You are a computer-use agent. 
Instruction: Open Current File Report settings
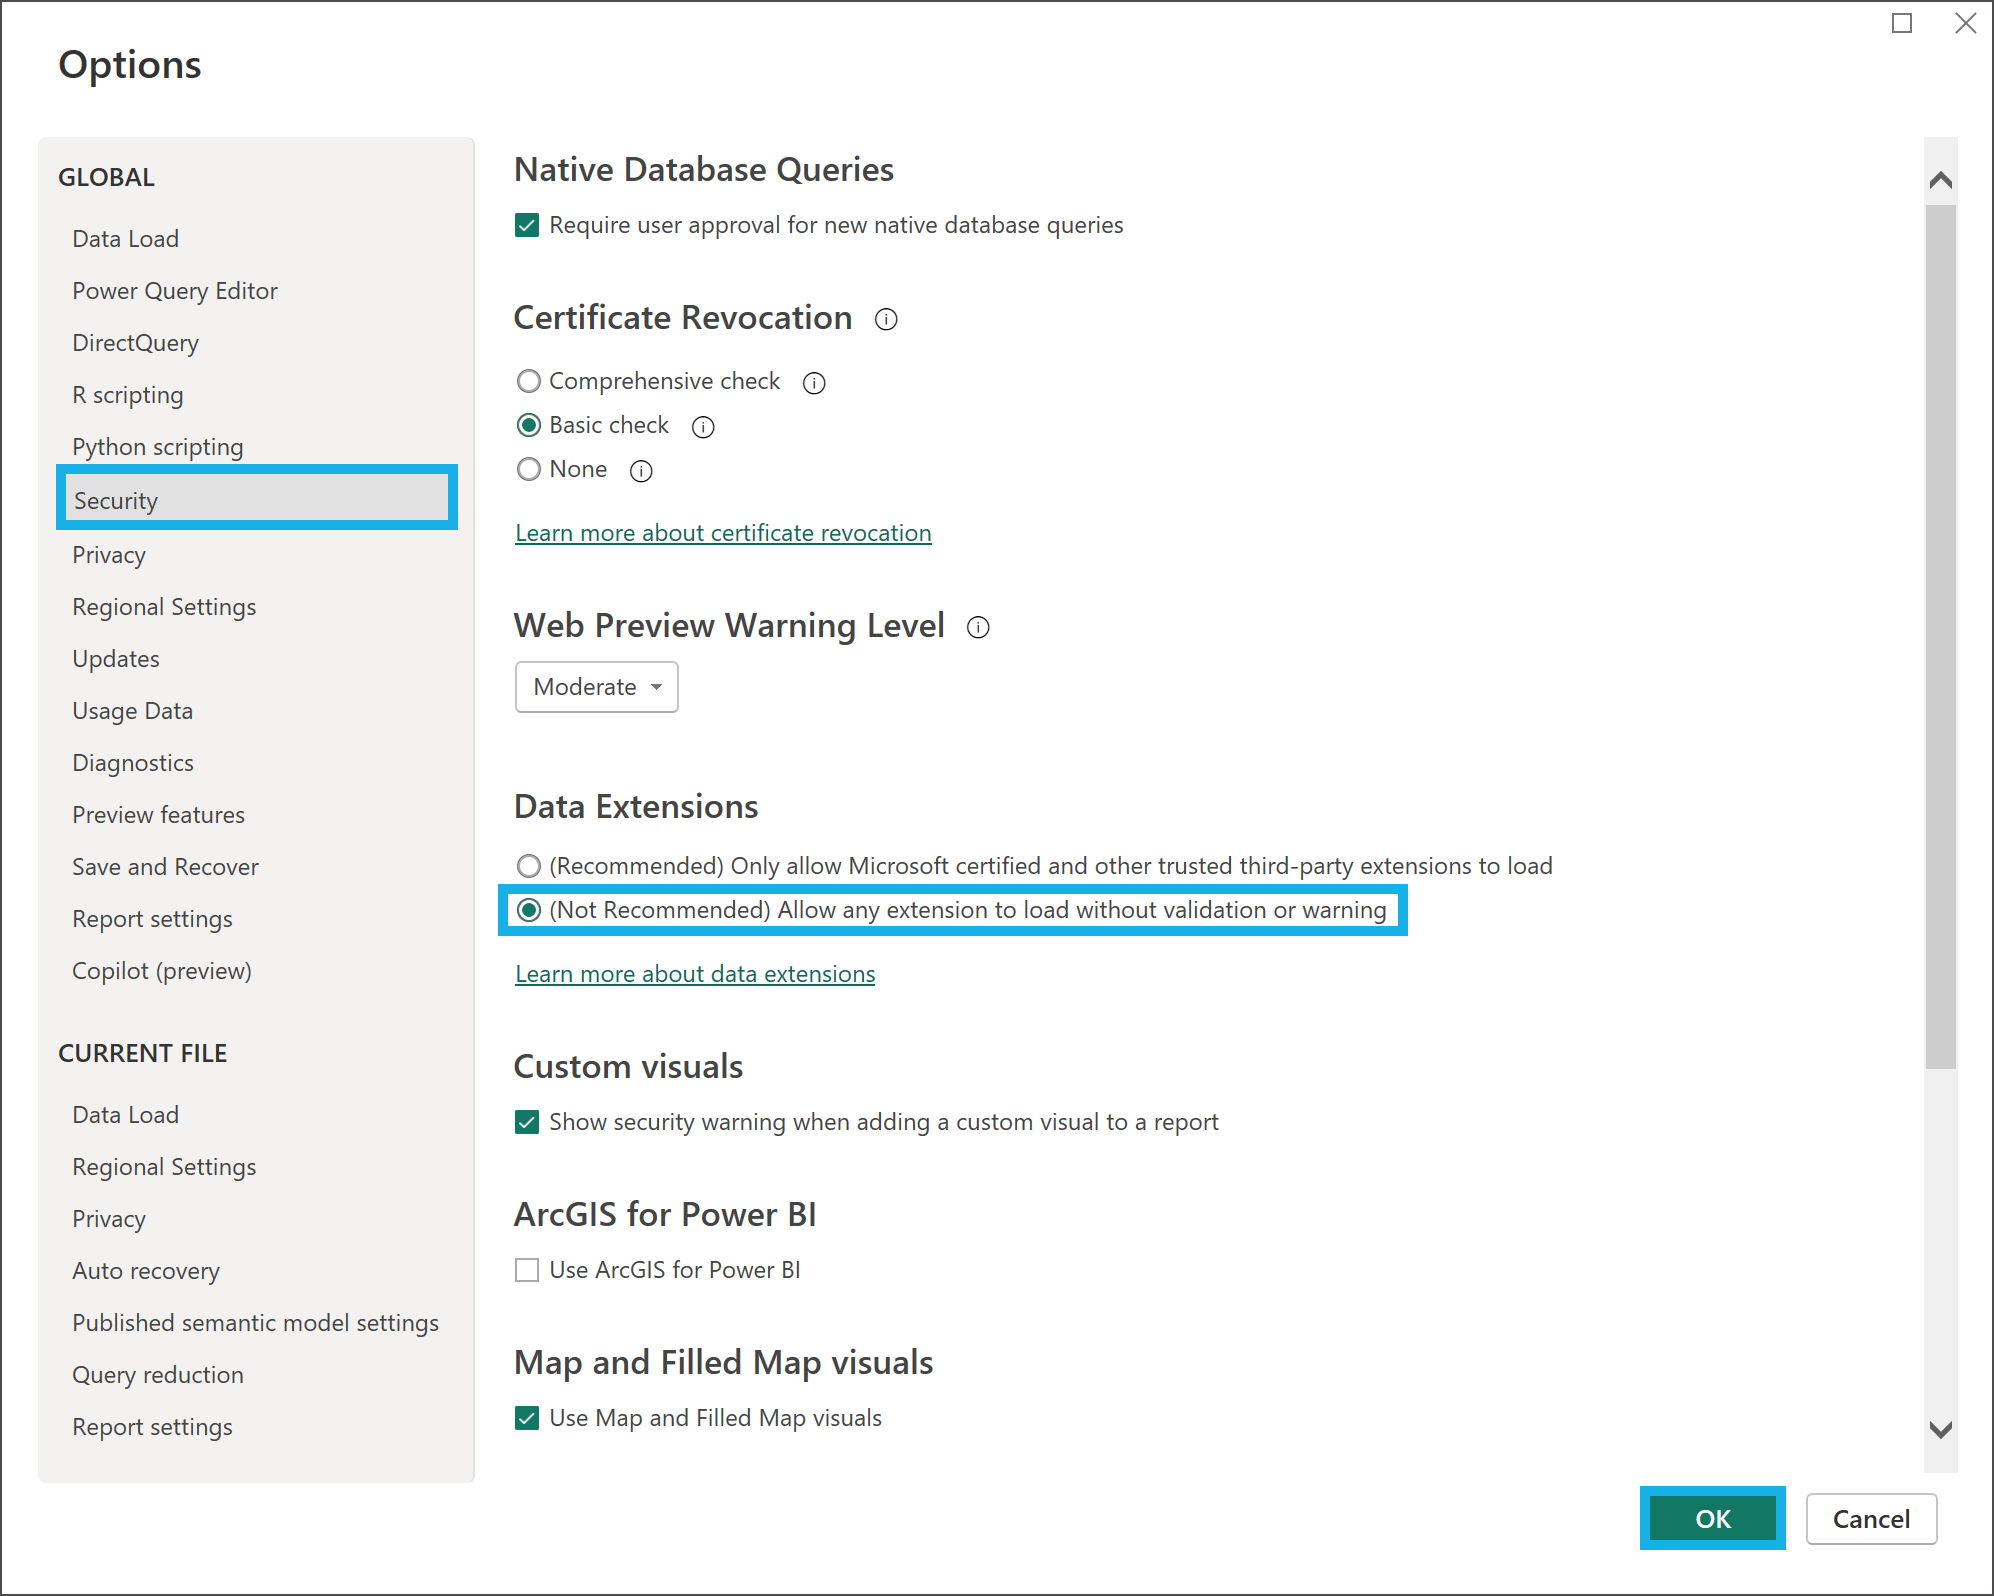tap(153, 1427)
